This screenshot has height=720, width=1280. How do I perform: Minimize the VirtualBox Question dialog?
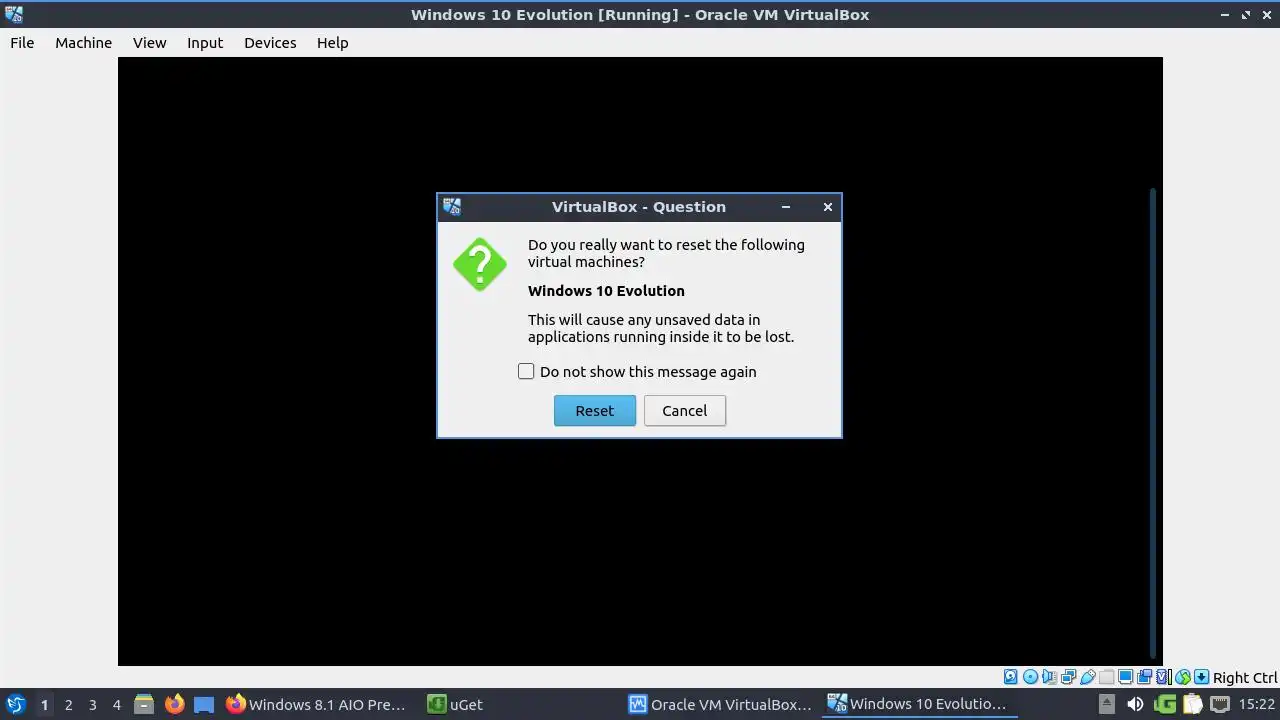[786, 207]
